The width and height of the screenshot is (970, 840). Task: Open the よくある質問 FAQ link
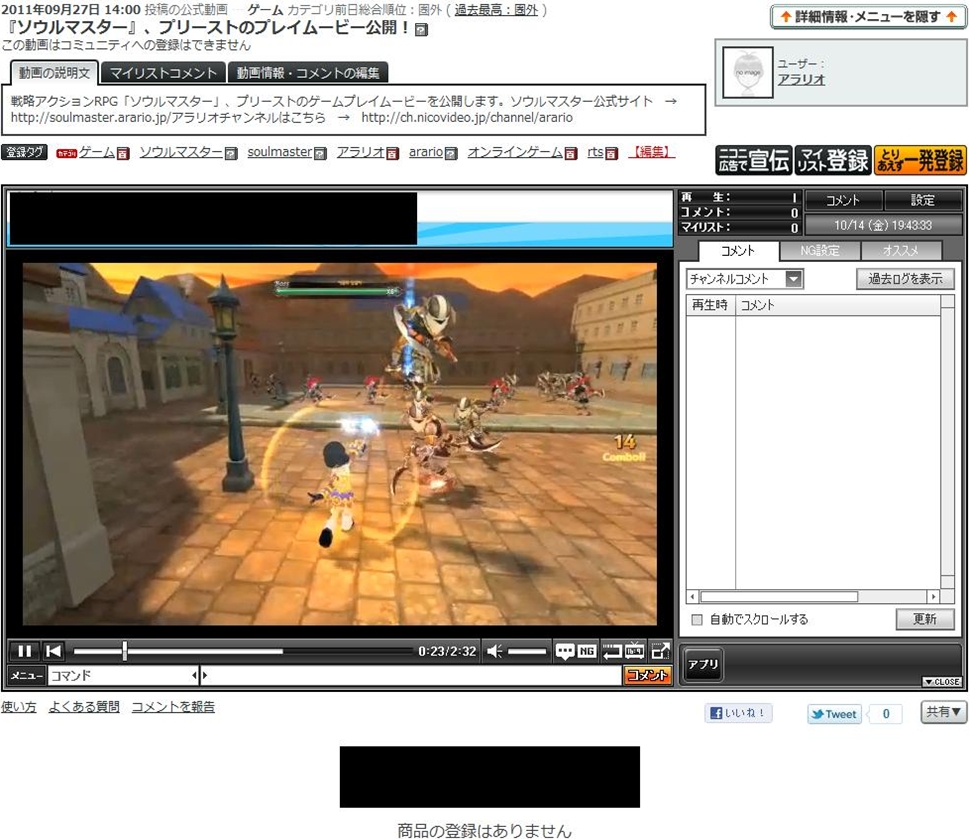84,707
